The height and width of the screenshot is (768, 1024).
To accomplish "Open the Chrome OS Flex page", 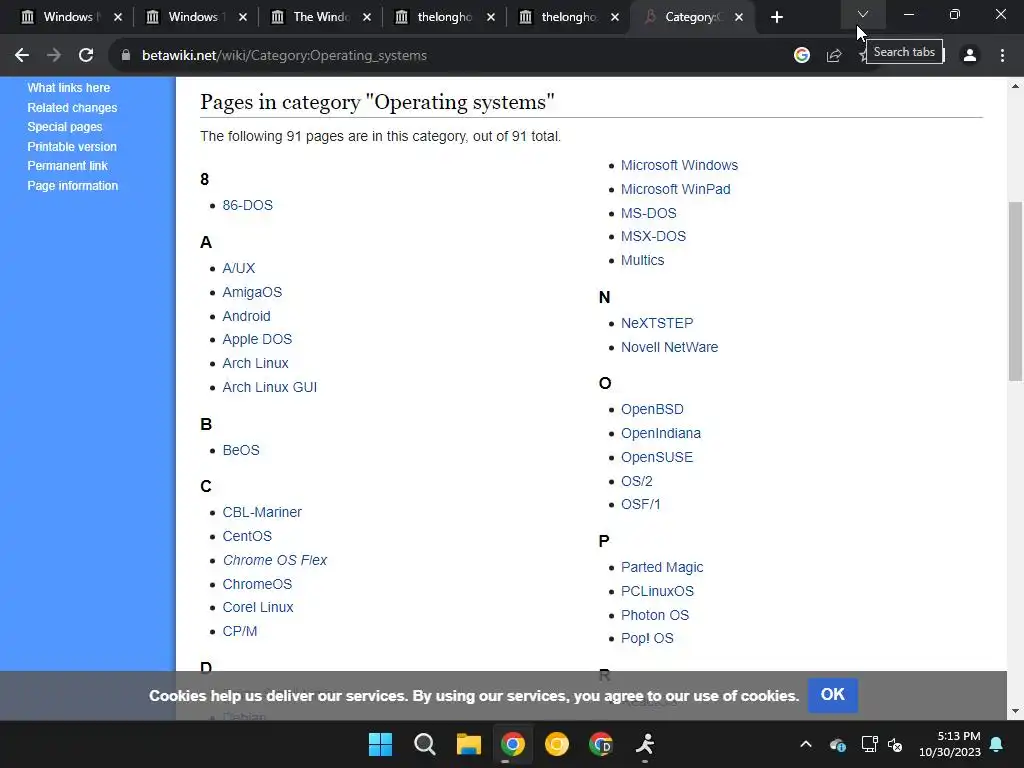I will 275,560.
